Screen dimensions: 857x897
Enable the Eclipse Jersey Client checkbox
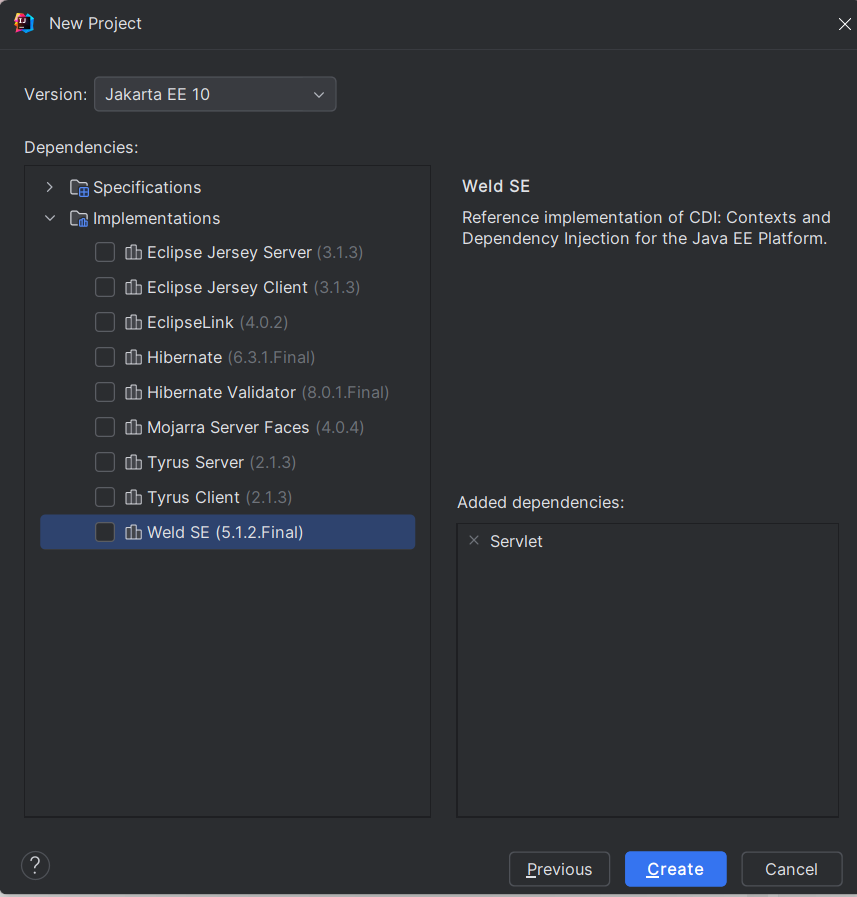click(x=105, y=287)
